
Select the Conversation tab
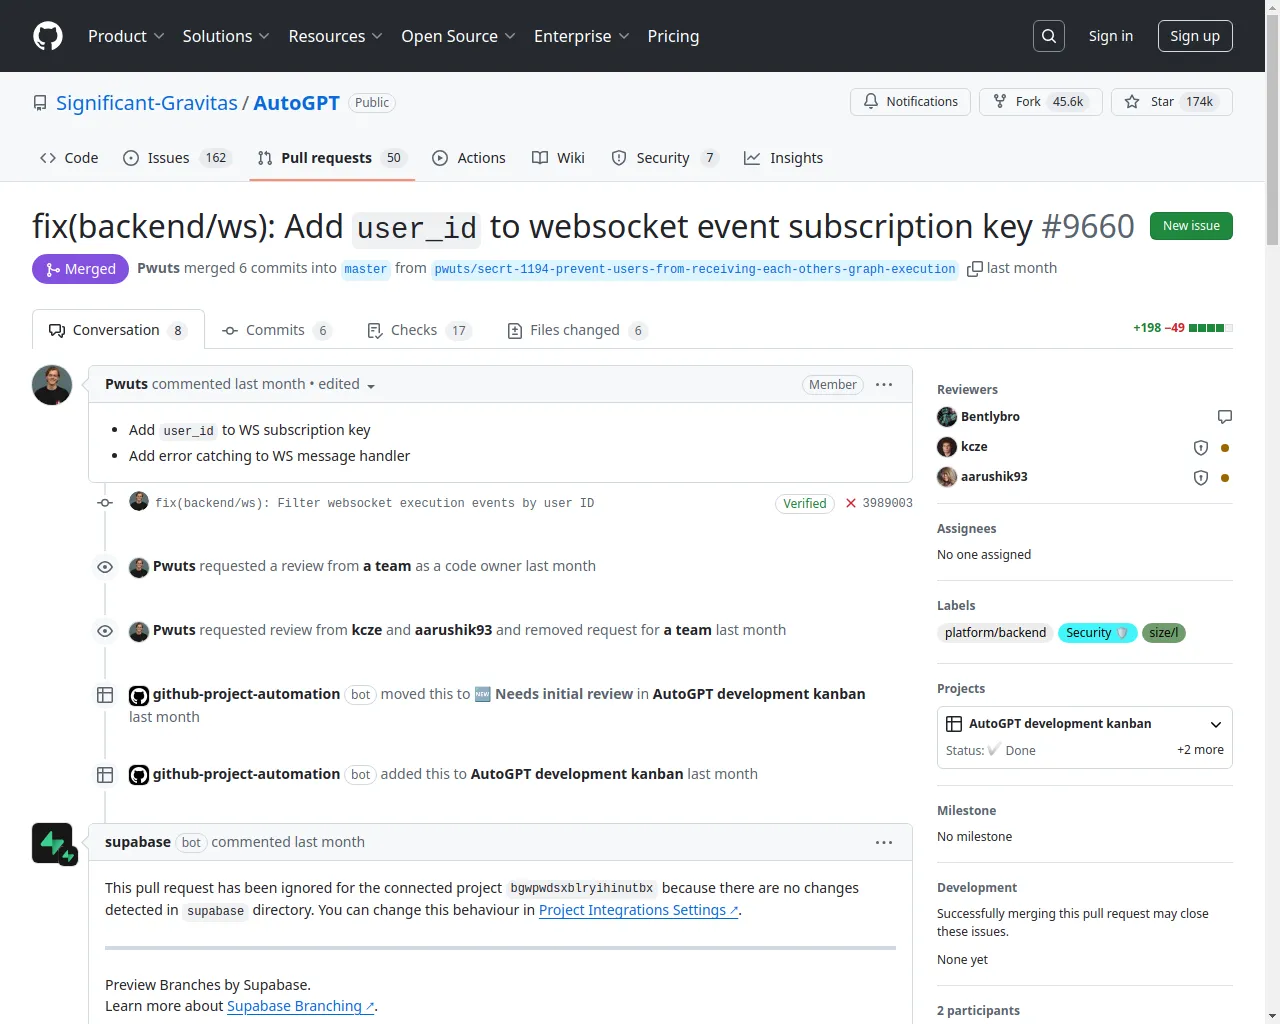118,330
